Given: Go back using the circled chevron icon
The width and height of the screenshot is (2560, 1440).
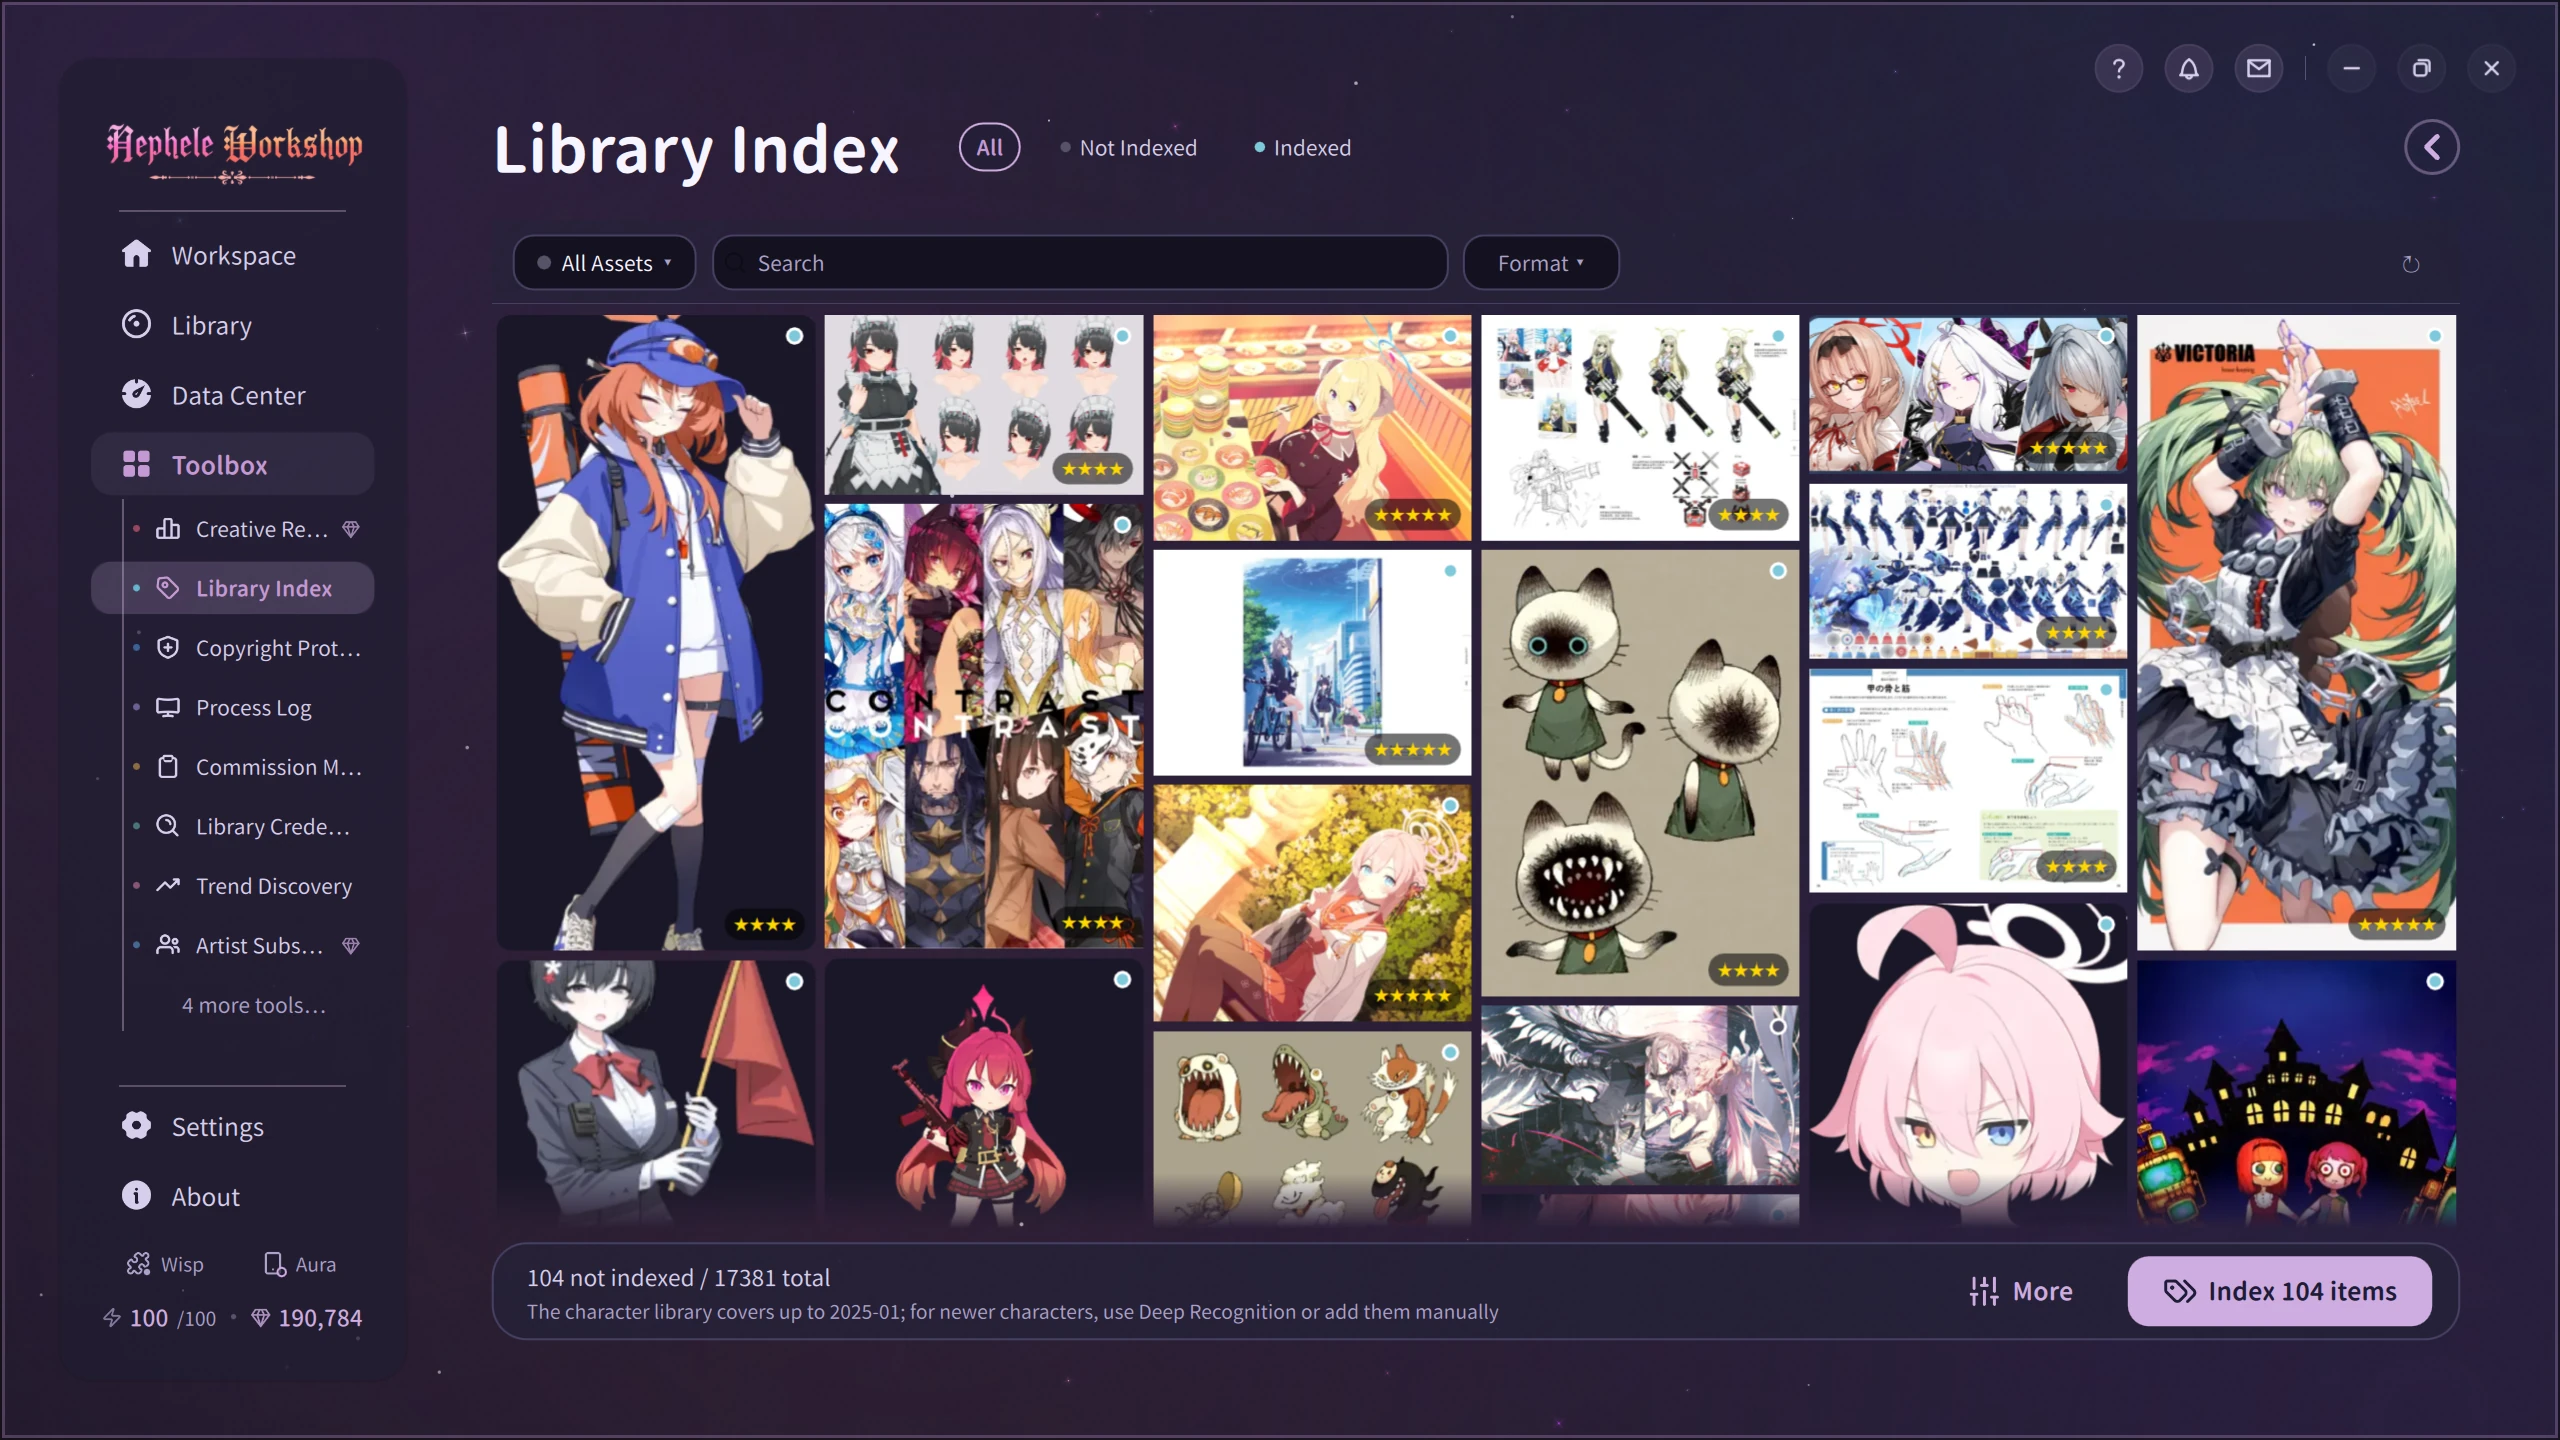Looking at the screenshot, I should (x=2431, y=148).
